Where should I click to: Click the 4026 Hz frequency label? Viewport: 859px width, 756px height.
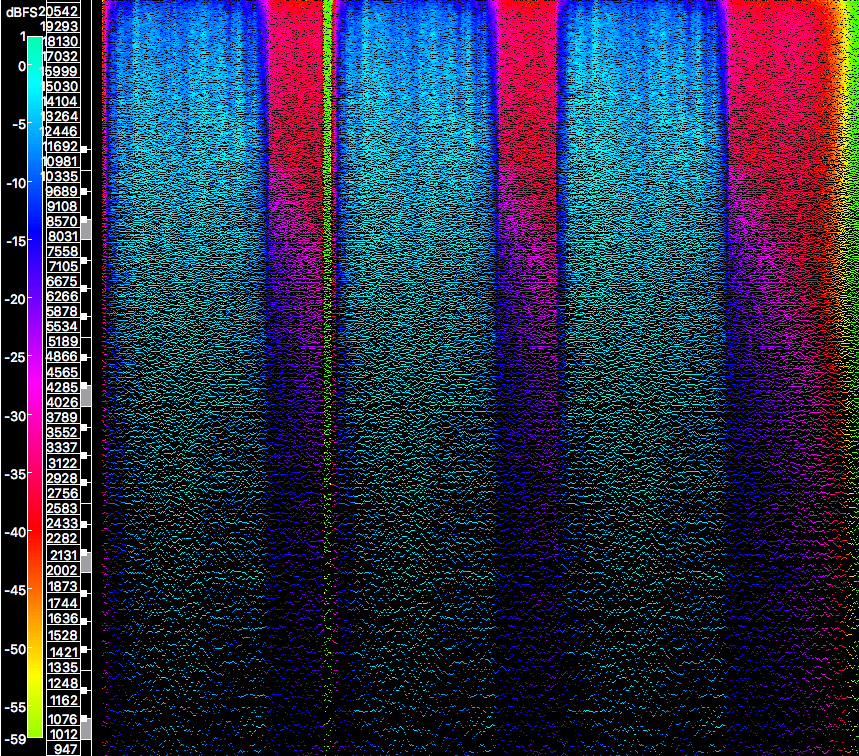(62, 402)
